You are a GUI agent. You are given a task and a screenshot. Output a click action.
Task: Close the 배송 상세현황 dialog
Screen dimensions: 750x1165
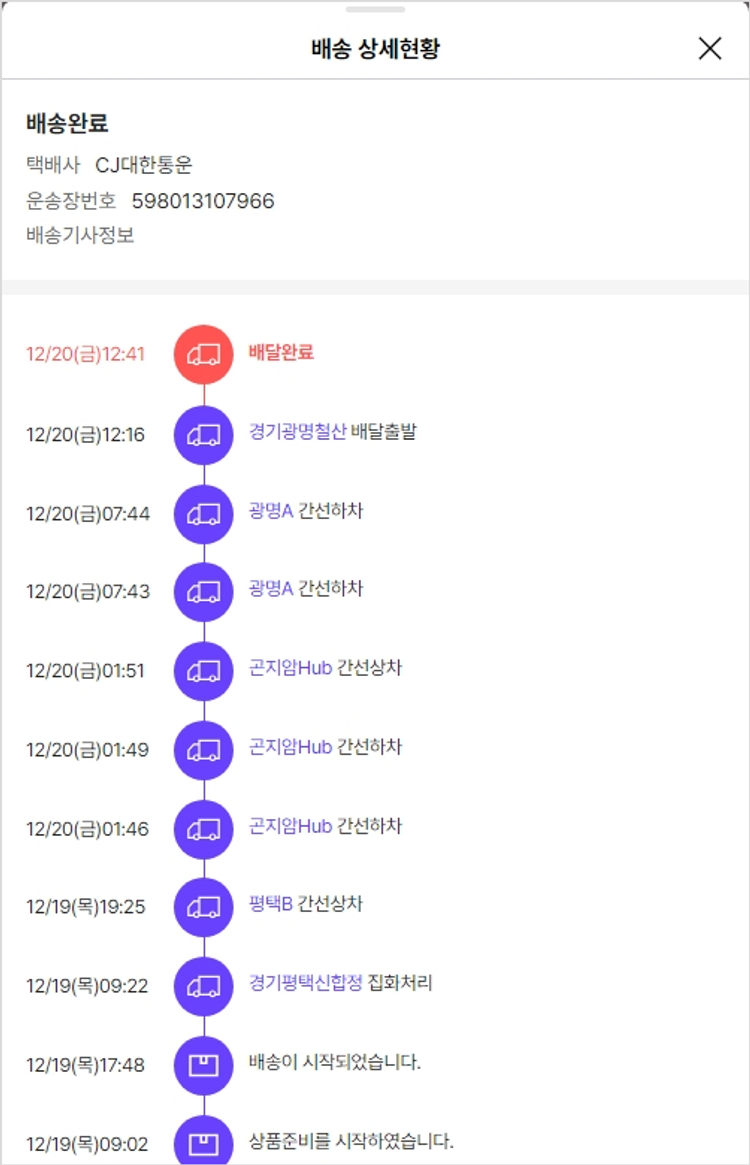709,48
